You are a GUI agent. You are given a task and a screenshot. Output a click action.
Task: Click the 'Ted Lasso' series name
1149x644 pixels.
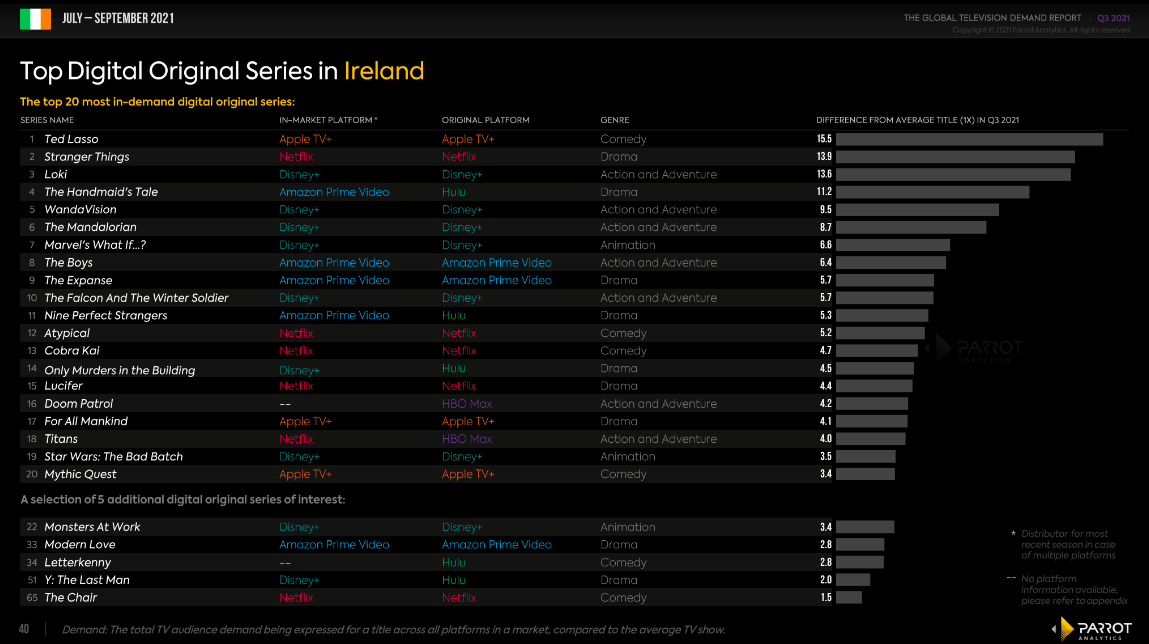[x=71, y=139]
